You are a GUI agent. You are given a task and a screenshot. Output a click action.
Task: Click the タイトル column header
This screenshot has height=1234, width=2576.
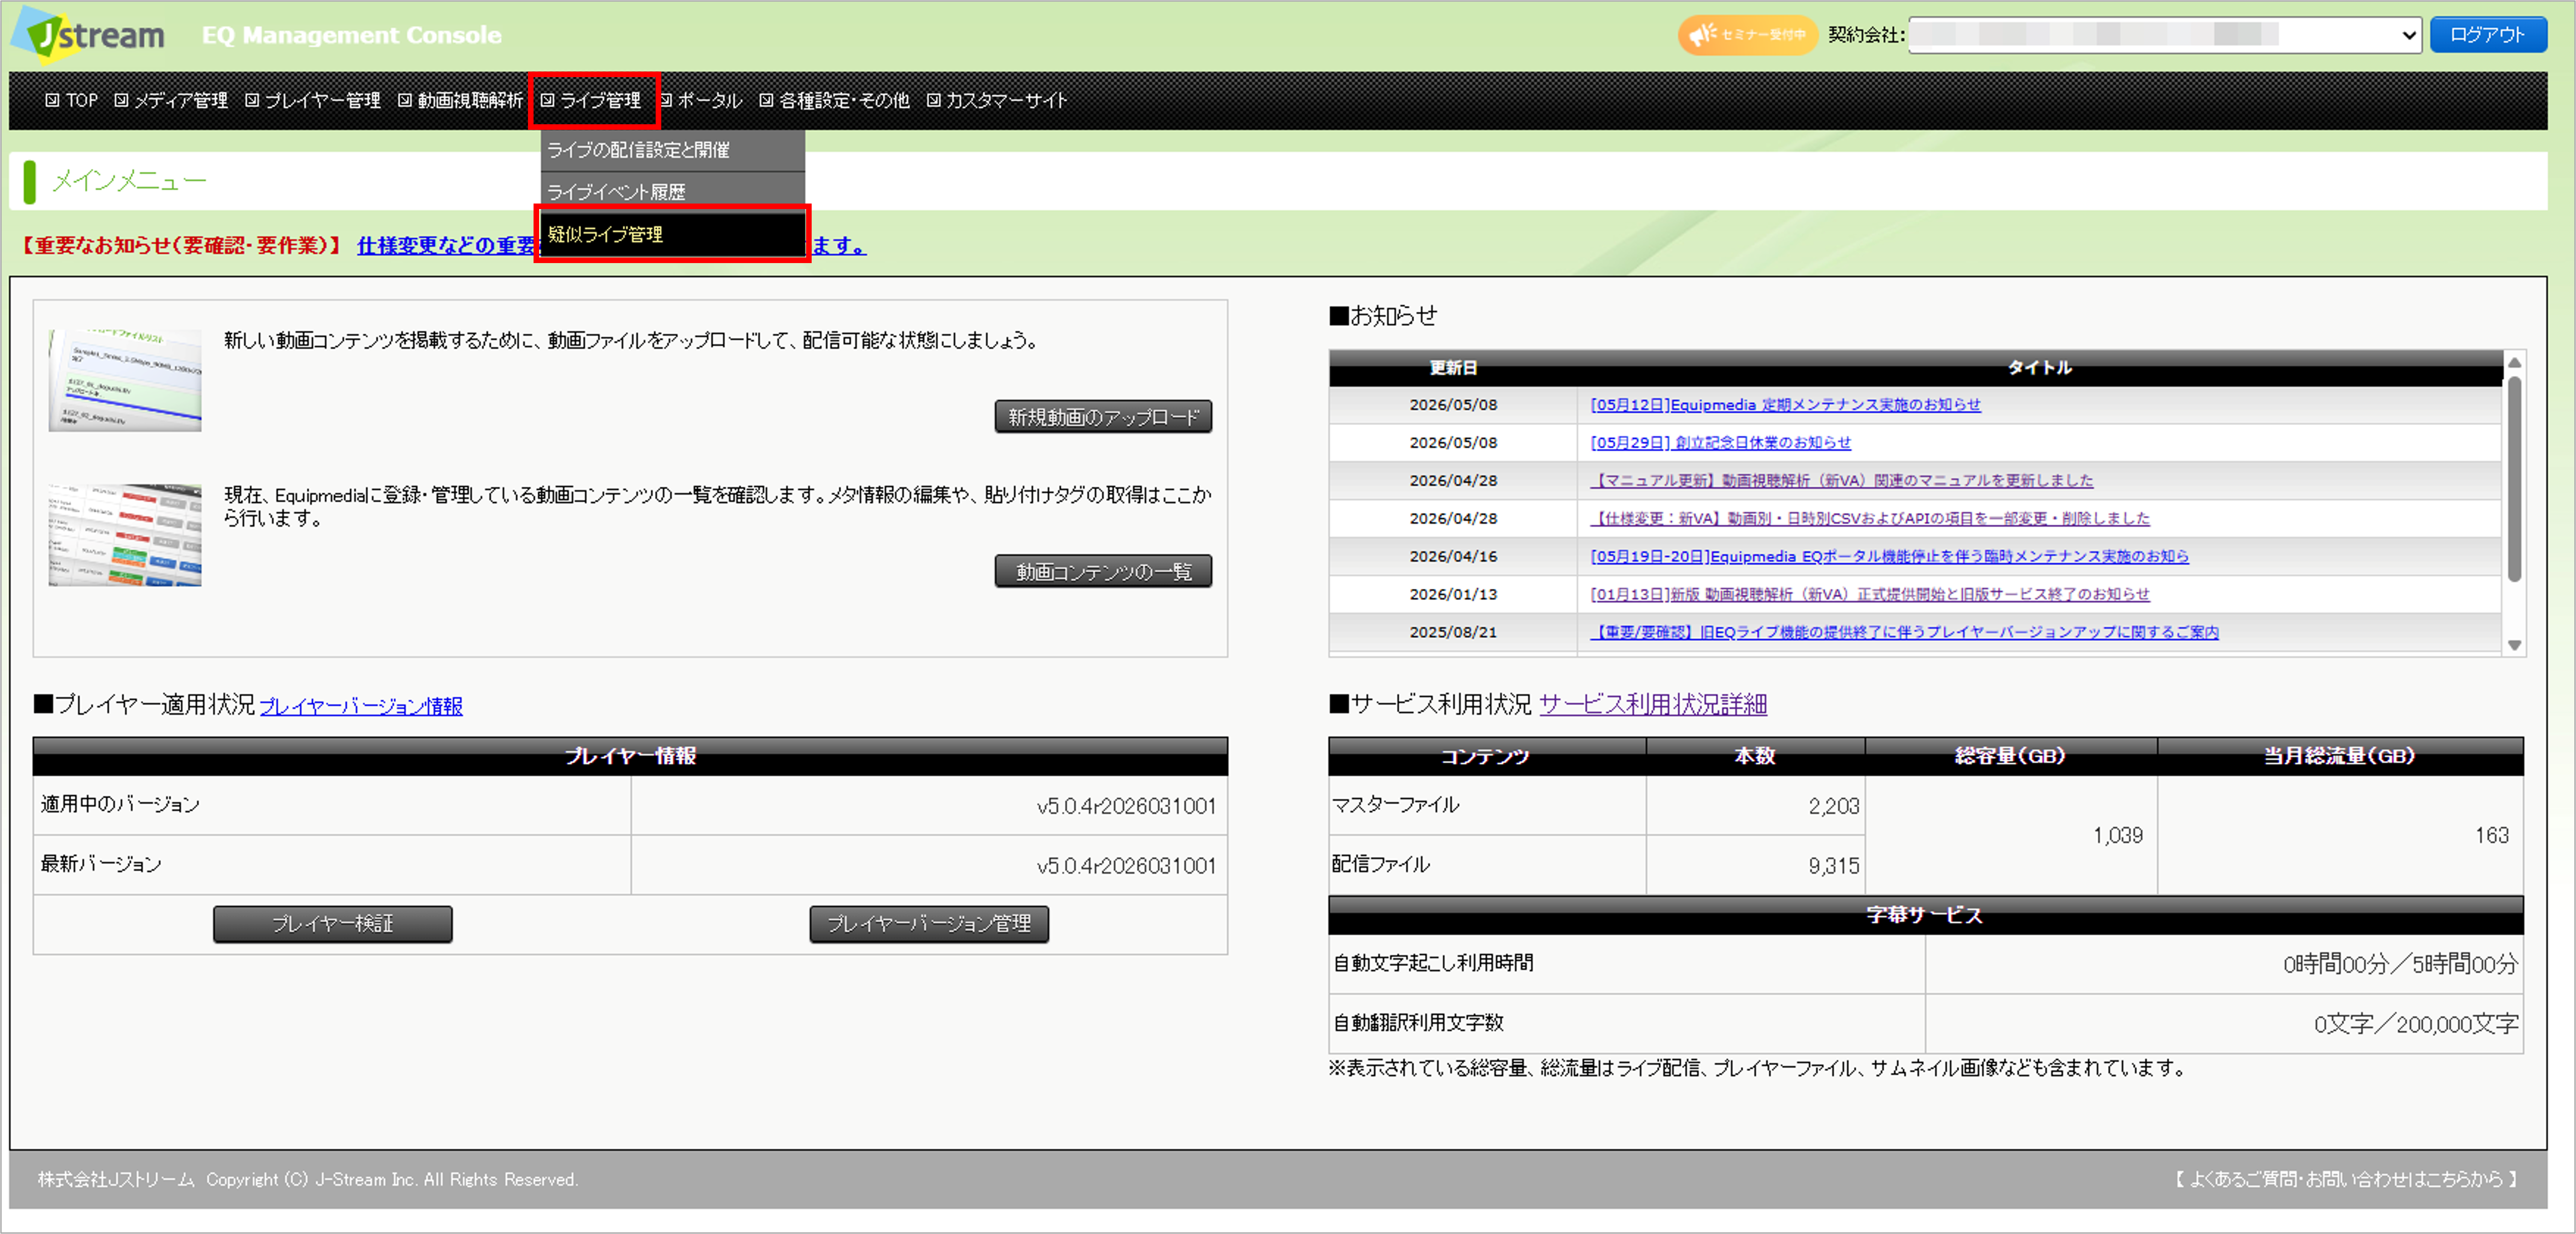point(2039,368)
